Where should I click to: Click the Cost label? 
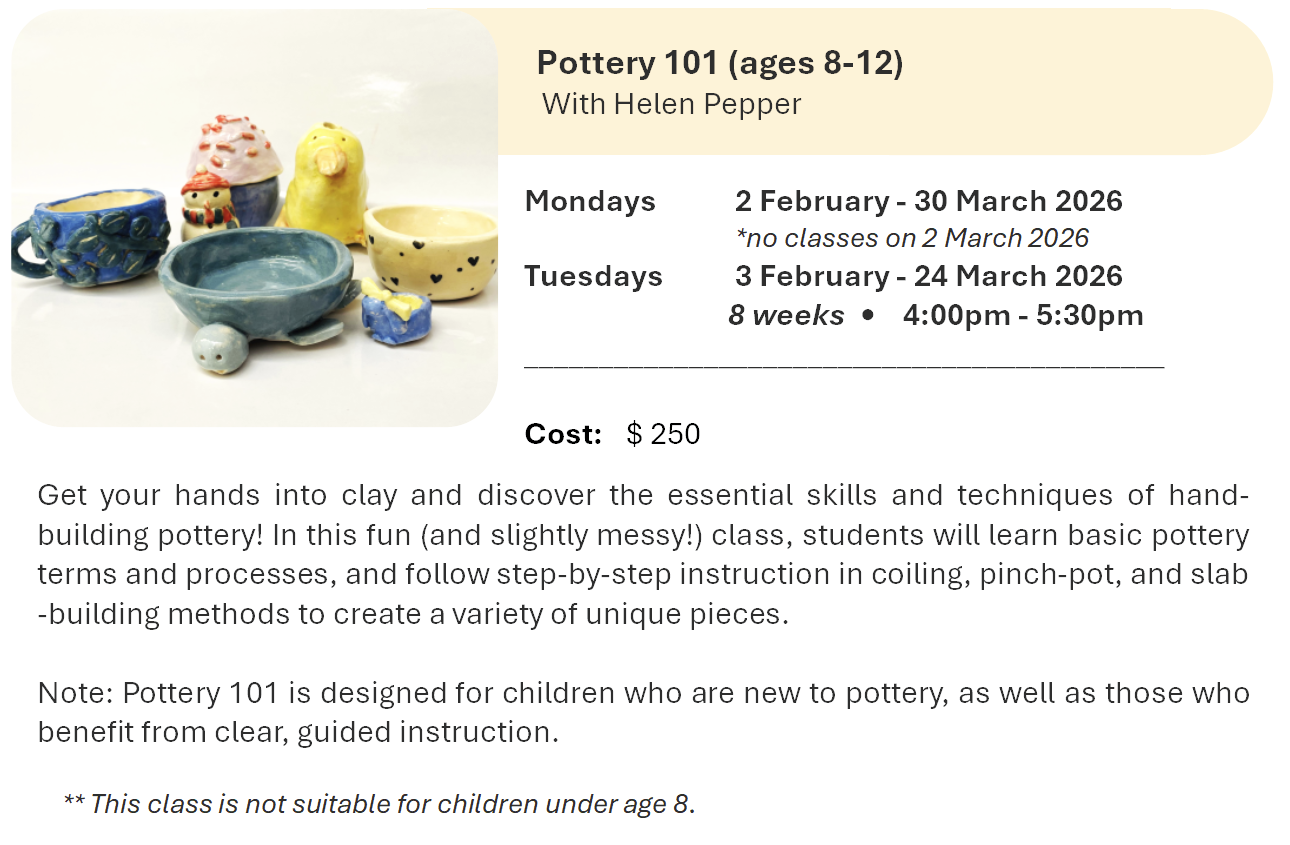(x=563, y=434)
